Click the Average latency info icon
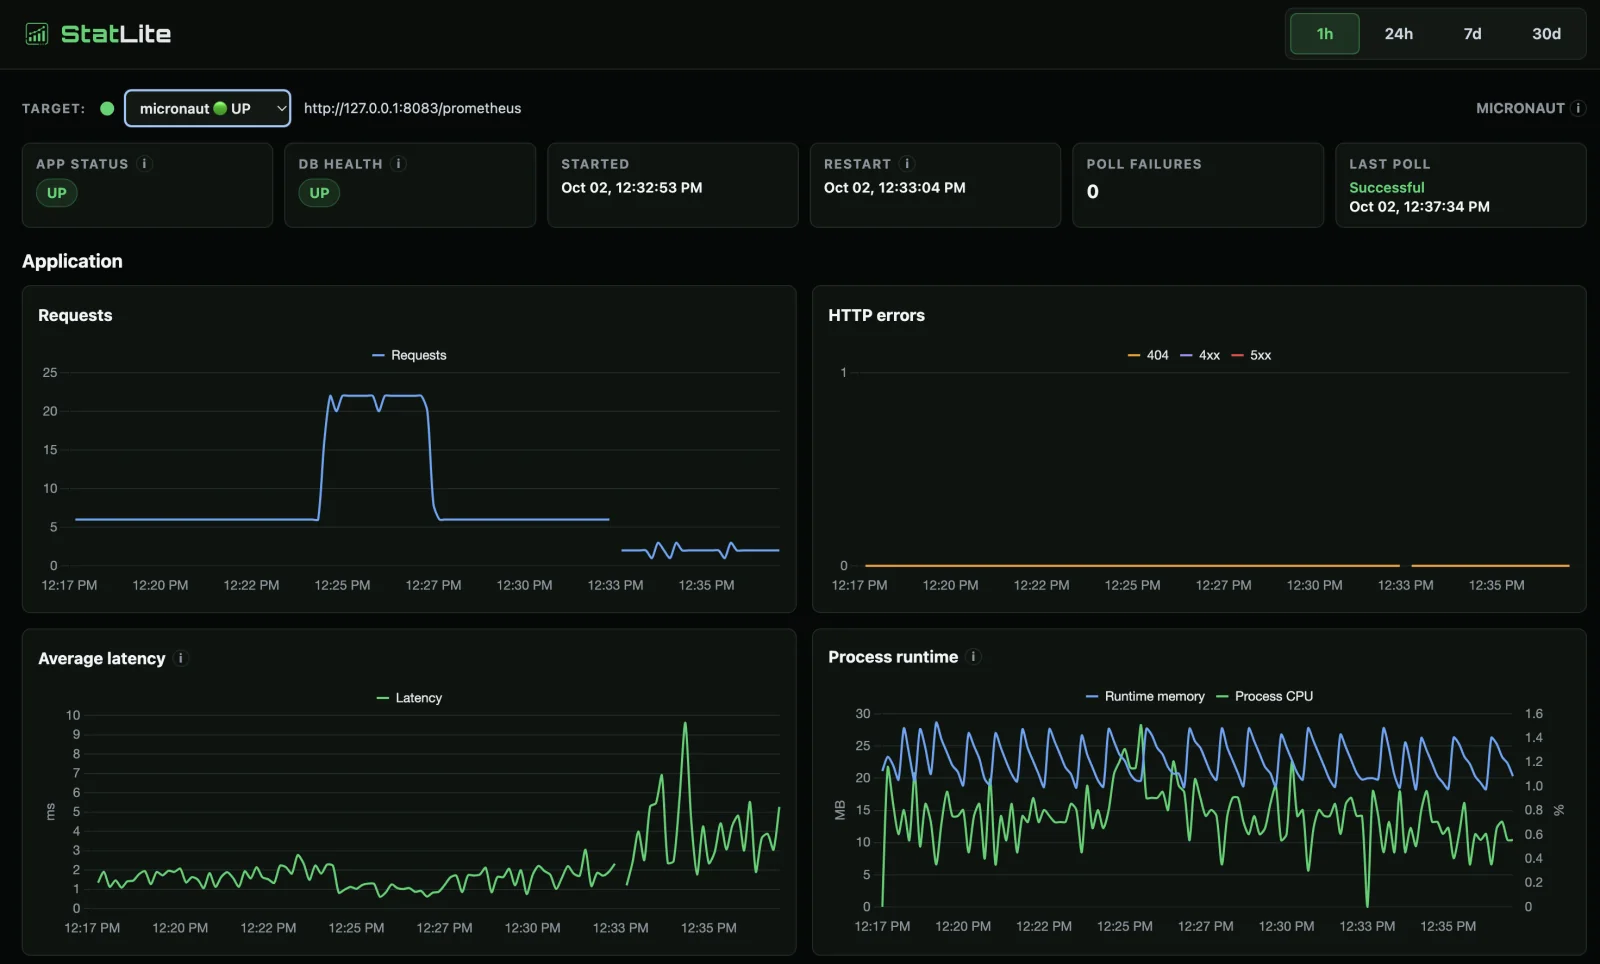Viewport: 1600px width, 964px height. (x=181, y=658)
